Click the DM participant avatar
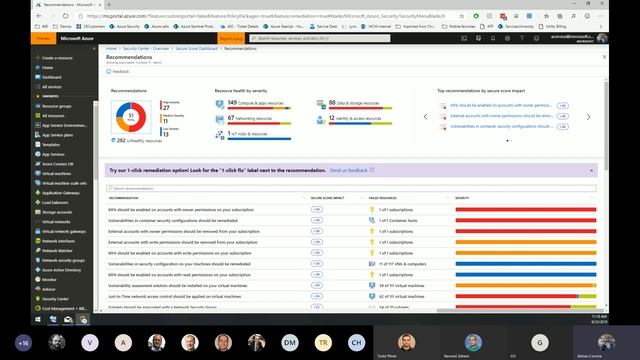Viewport: 640px width, 360px height. (x=289, y=342)
